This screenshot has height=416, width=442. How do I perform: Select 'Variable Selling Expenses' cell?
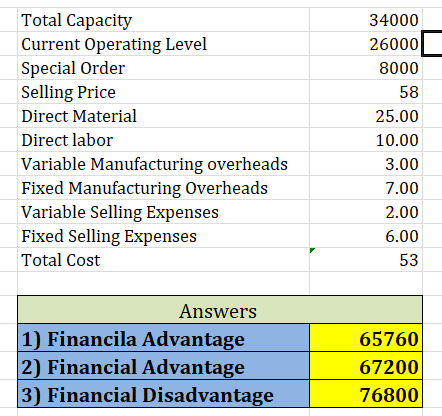(x=163, y=212)
